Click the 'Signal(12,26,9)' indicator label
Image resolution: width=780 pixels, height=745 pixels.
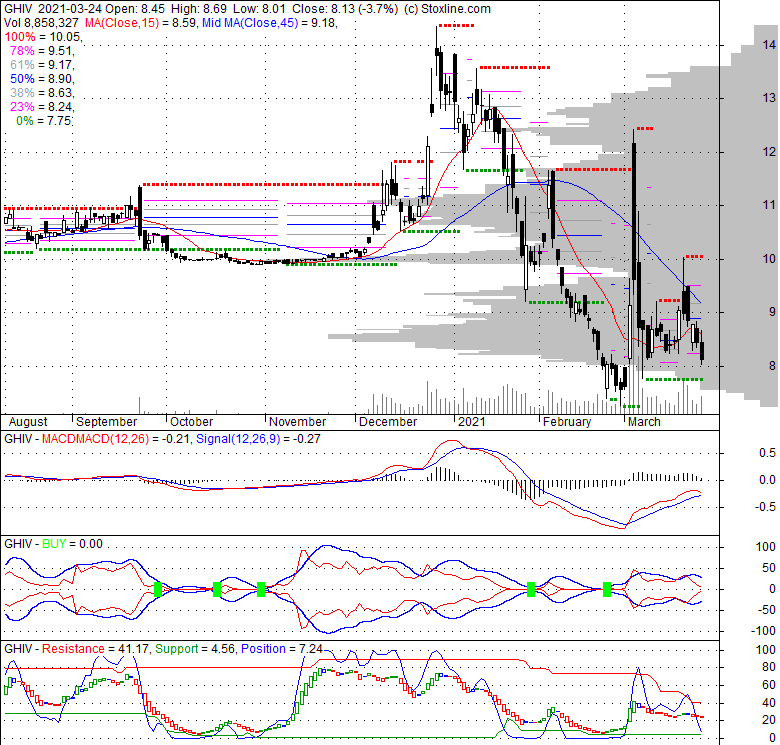coord(238,439)
